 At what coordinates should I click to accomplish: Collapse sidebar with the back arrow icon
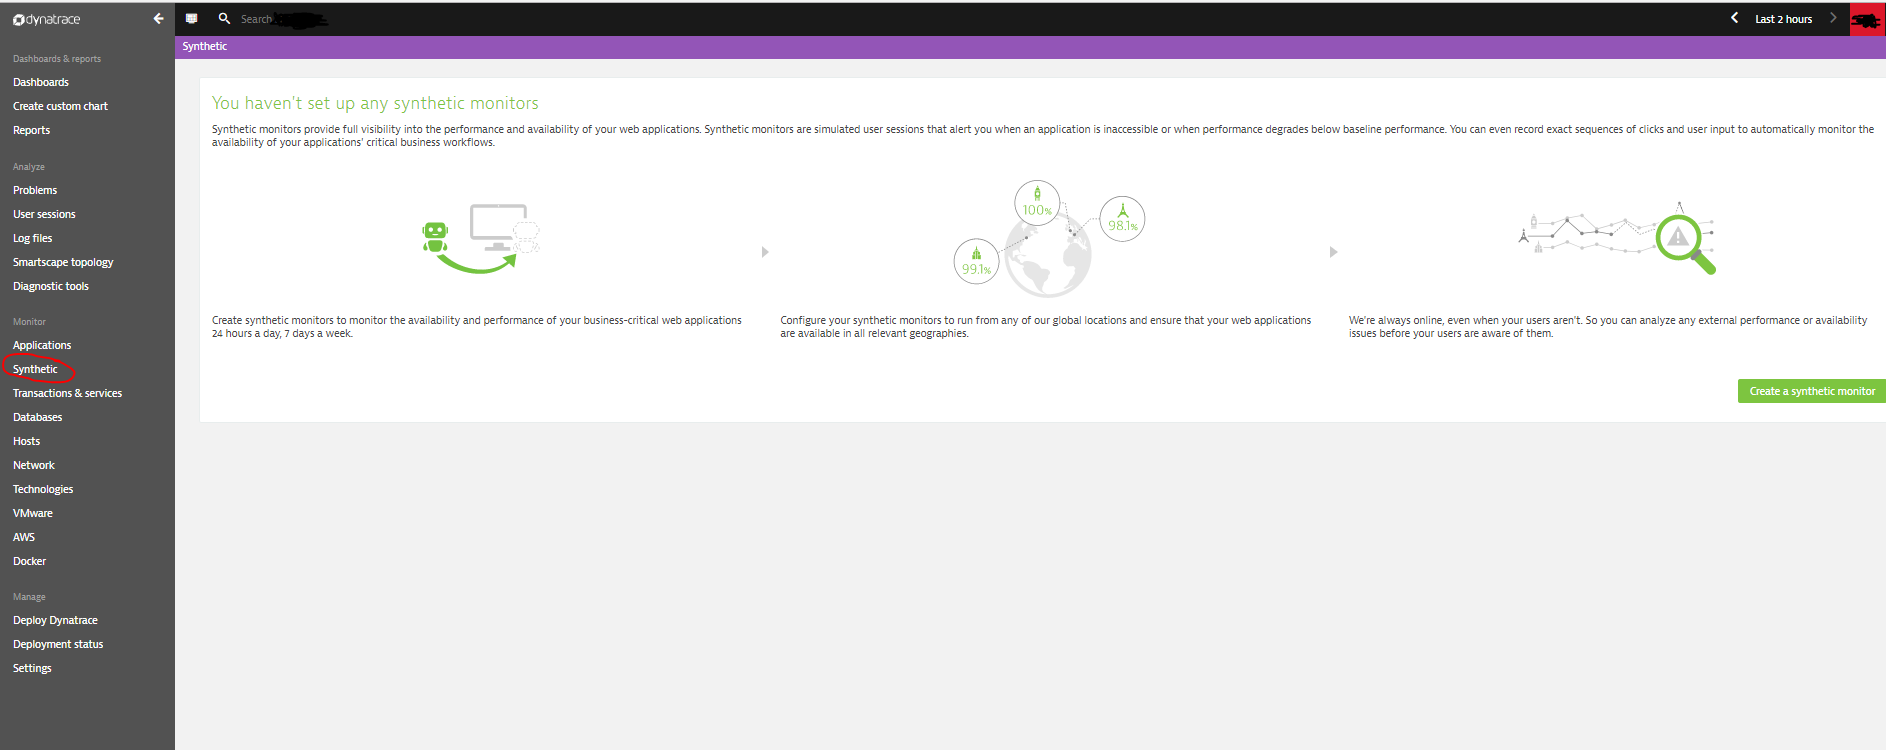tap(158, 18)
